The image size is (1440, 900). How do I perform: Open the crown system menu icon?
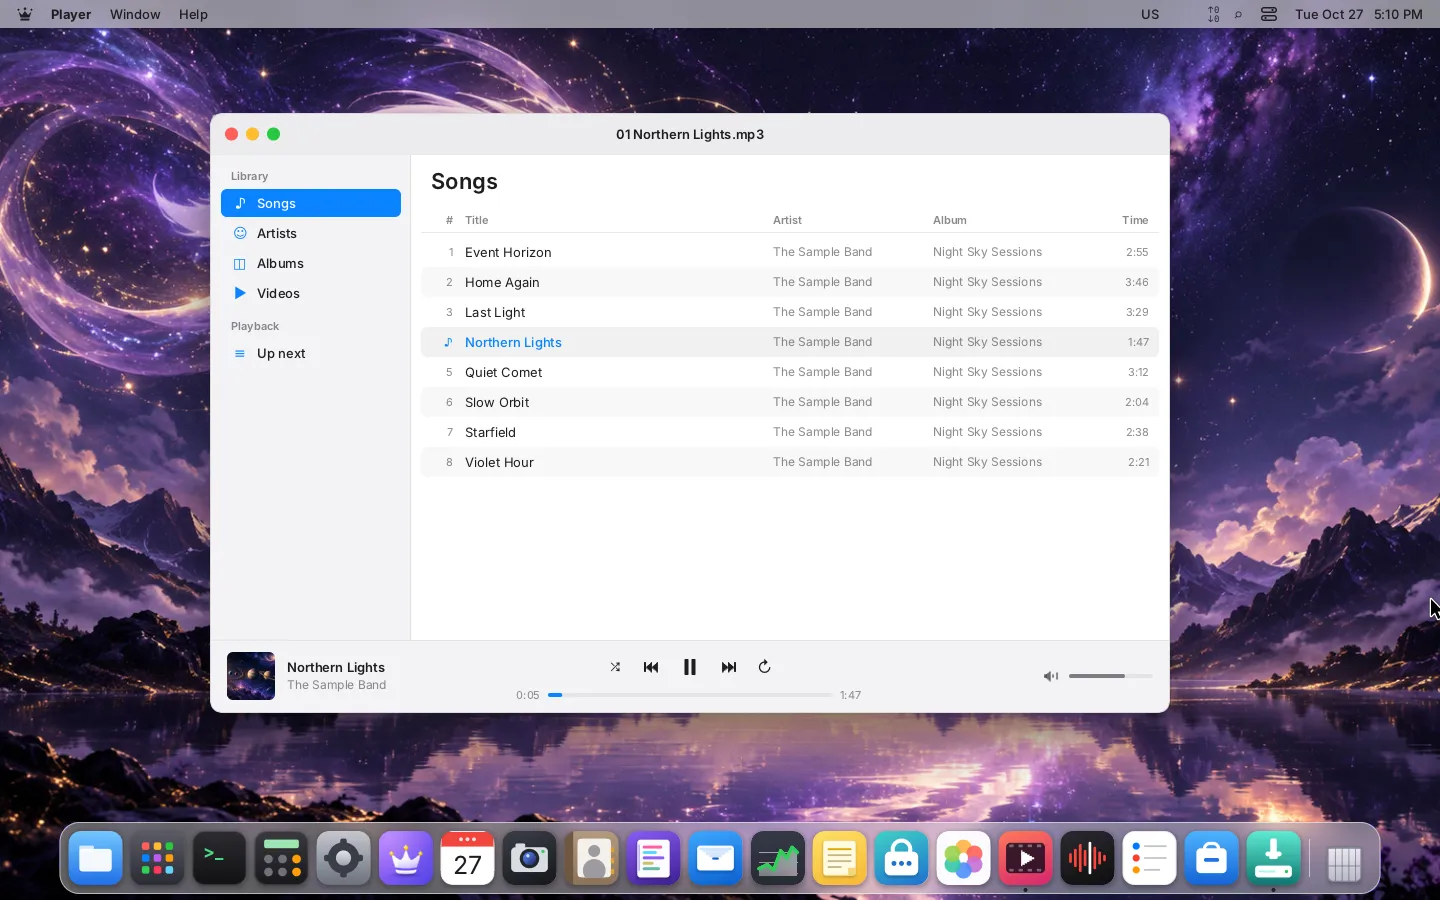25,14
